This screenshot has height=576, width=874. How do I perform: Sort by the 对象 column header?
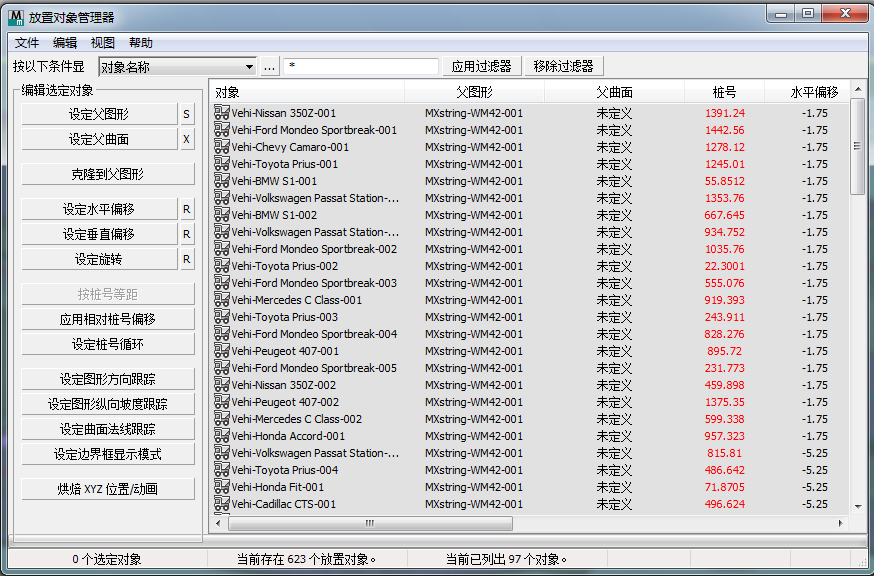point(307,92)
